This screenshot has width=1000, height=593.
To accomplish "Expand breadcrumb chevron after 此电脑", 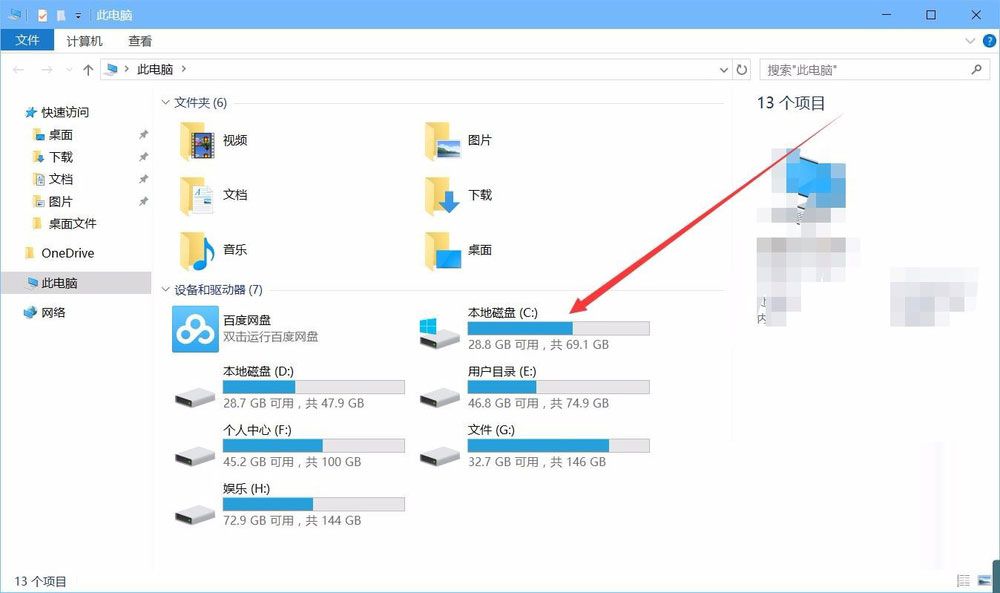I will click(184, 69).
